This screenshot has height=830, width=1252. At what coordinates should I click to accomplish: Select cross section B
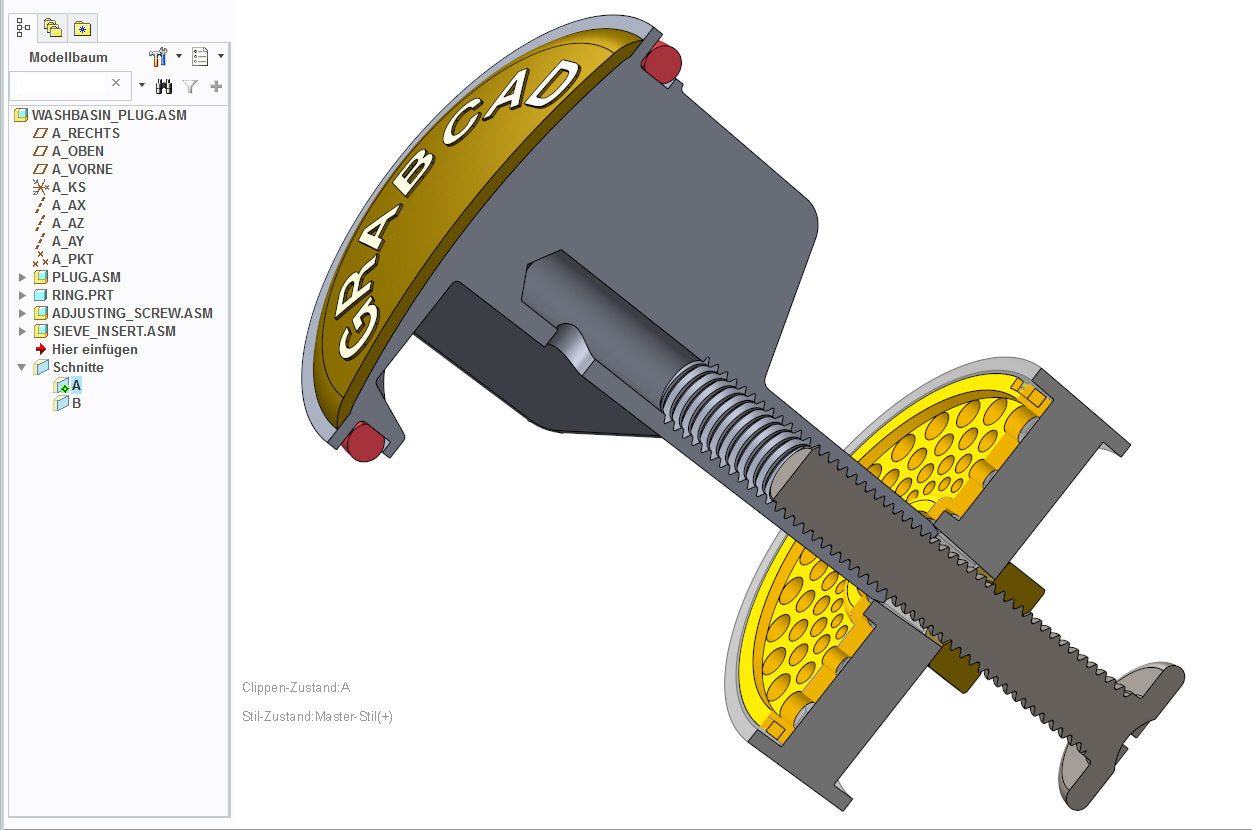[x=77, y=403]
